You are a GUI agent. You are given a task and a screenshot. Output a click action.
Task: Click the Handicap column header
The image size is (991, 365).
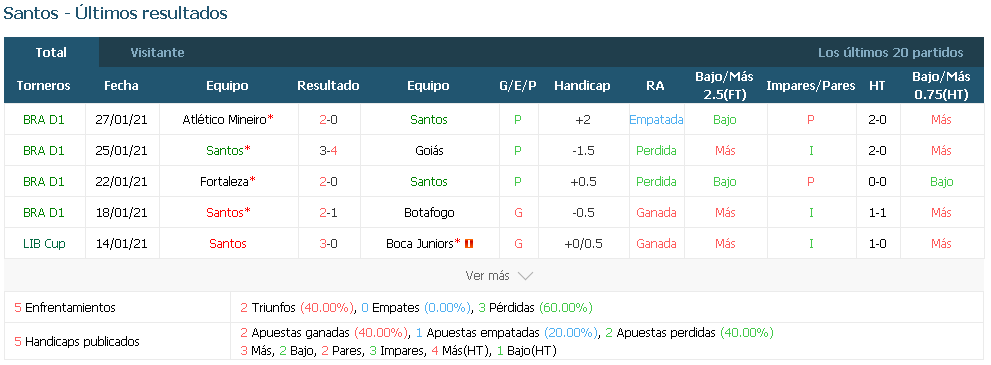pyautogui.click(x=582, y=85)
